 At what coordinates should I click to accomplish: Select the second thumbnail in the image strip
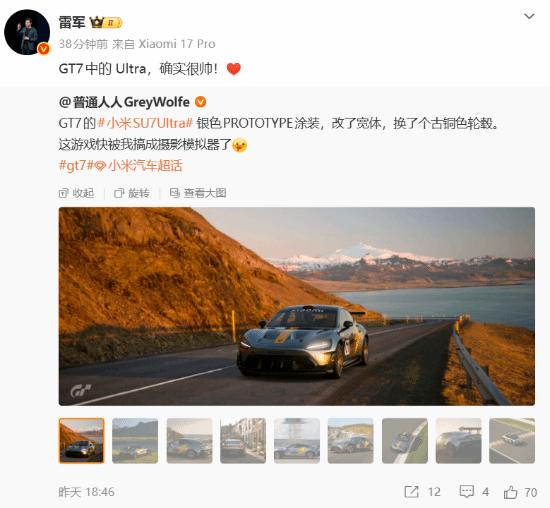point(135,441)
